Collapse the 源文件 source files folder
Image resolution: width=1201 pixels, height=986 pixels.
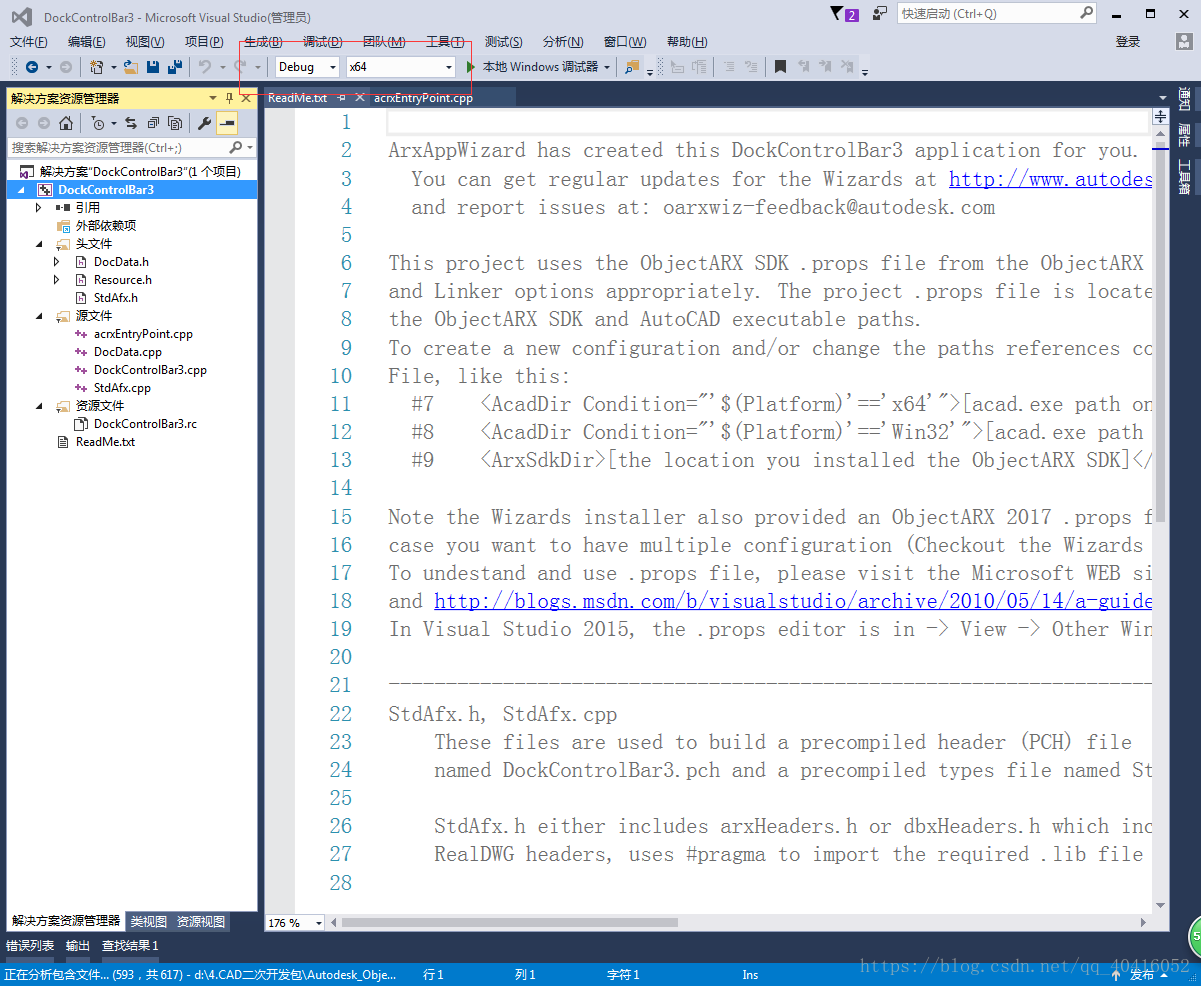tap(38, 315)
